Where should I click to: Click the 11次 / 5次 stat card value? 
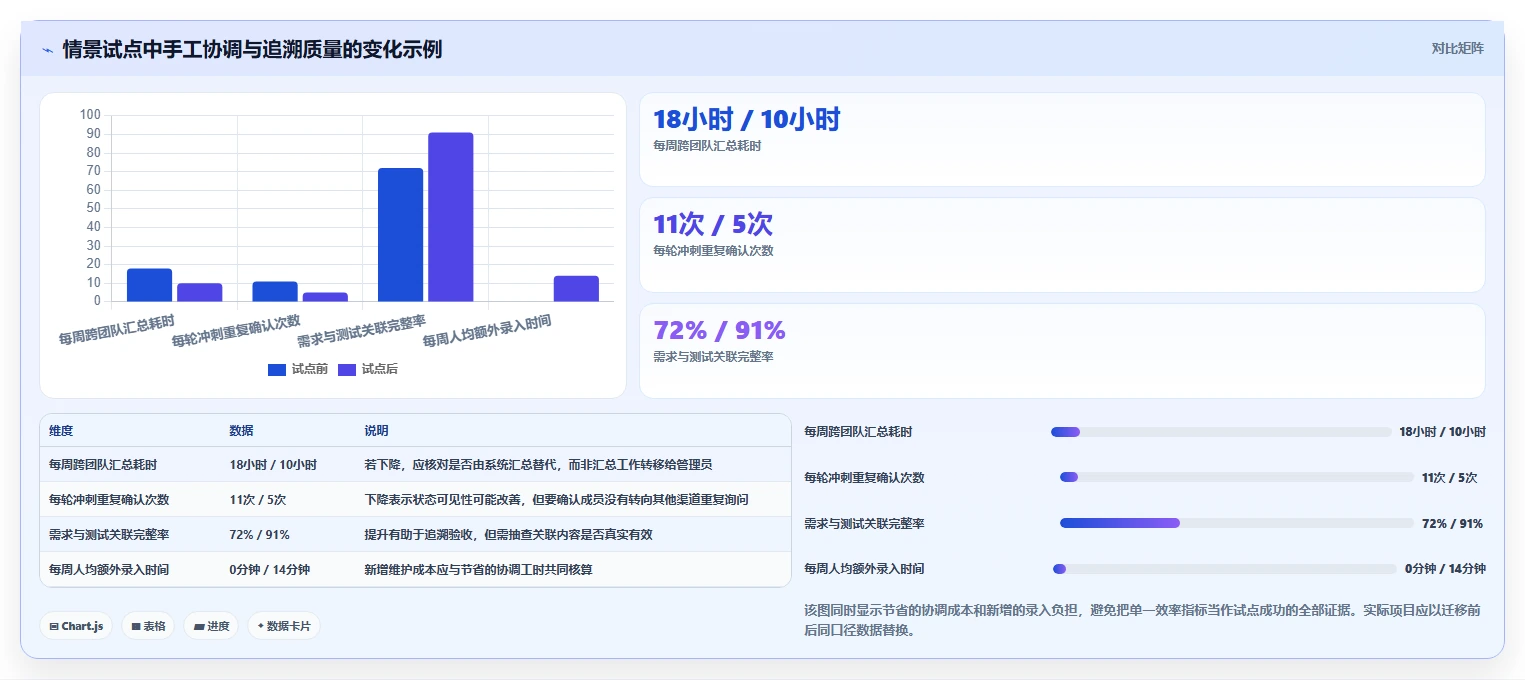pyautogui.click(x=713, y=224)
